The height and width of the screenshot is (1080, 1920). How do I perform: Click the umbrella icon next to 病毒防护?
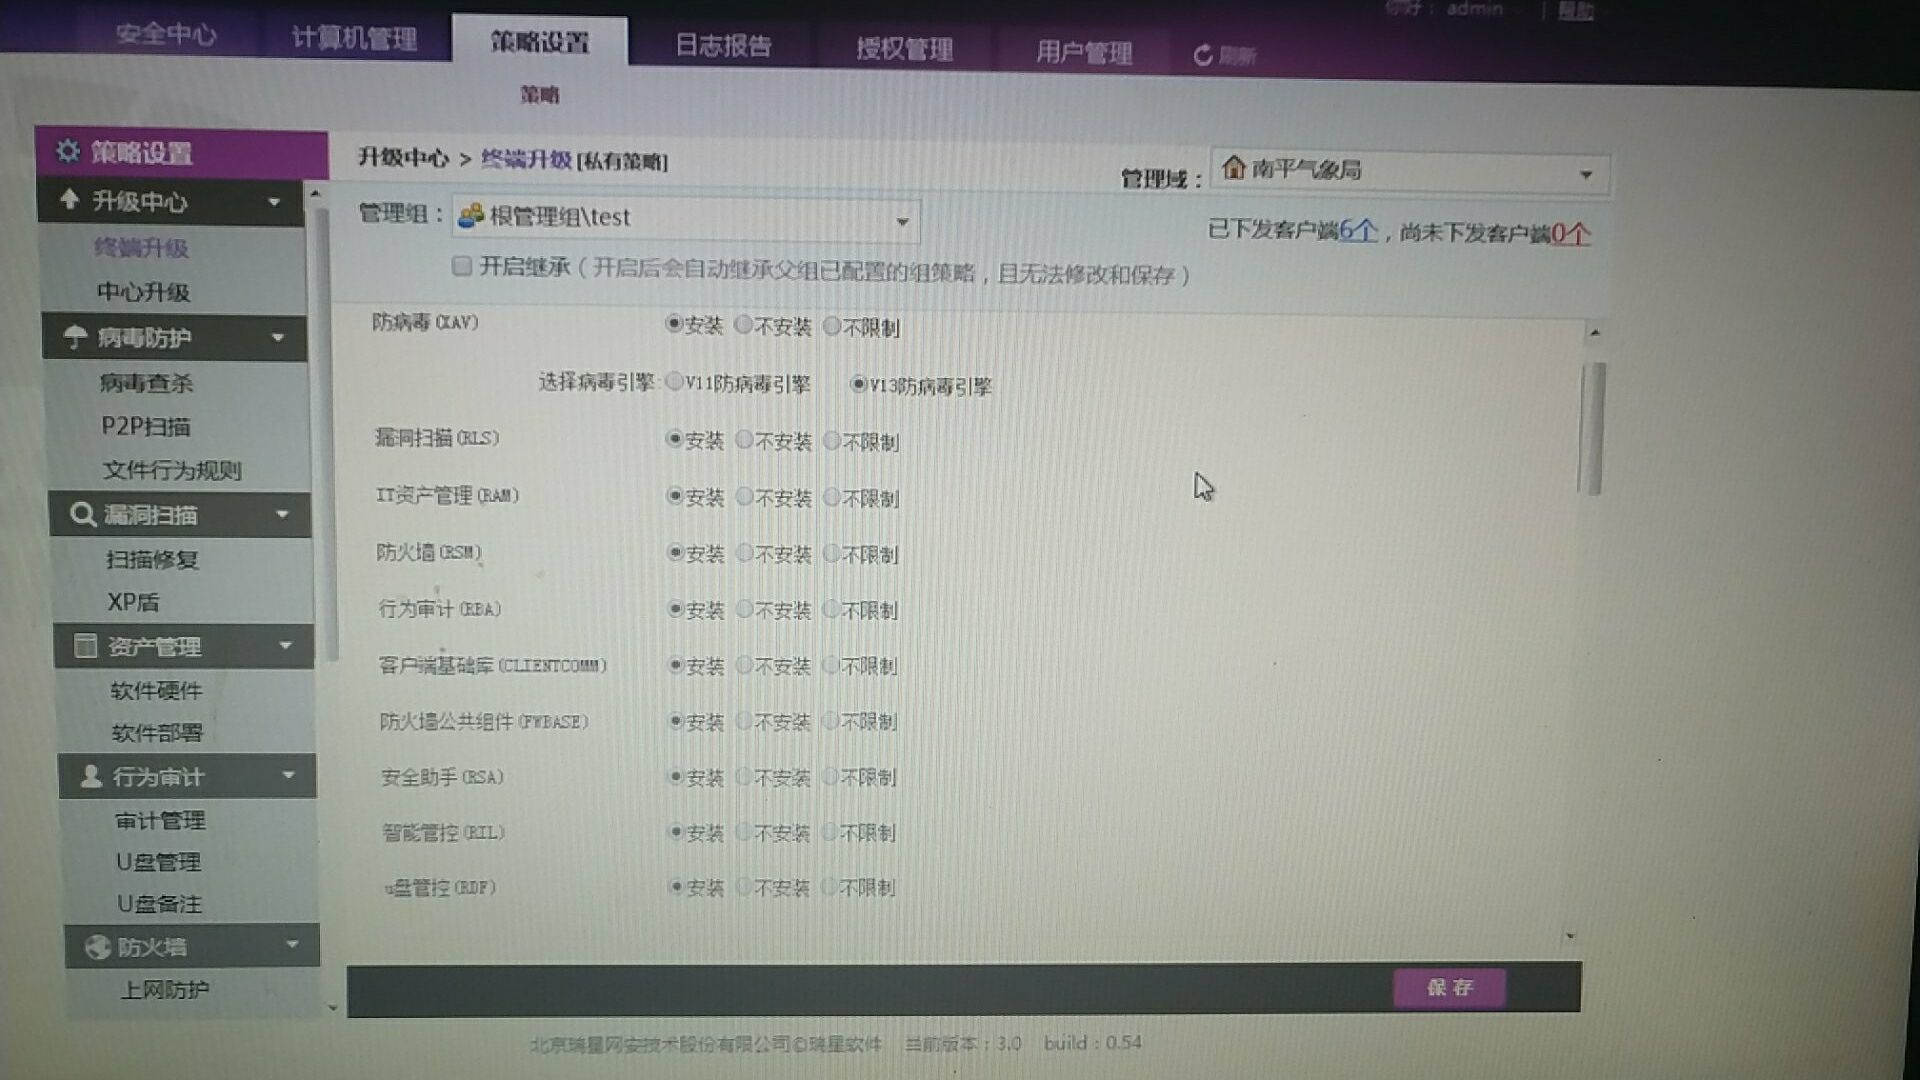point(76,337)
